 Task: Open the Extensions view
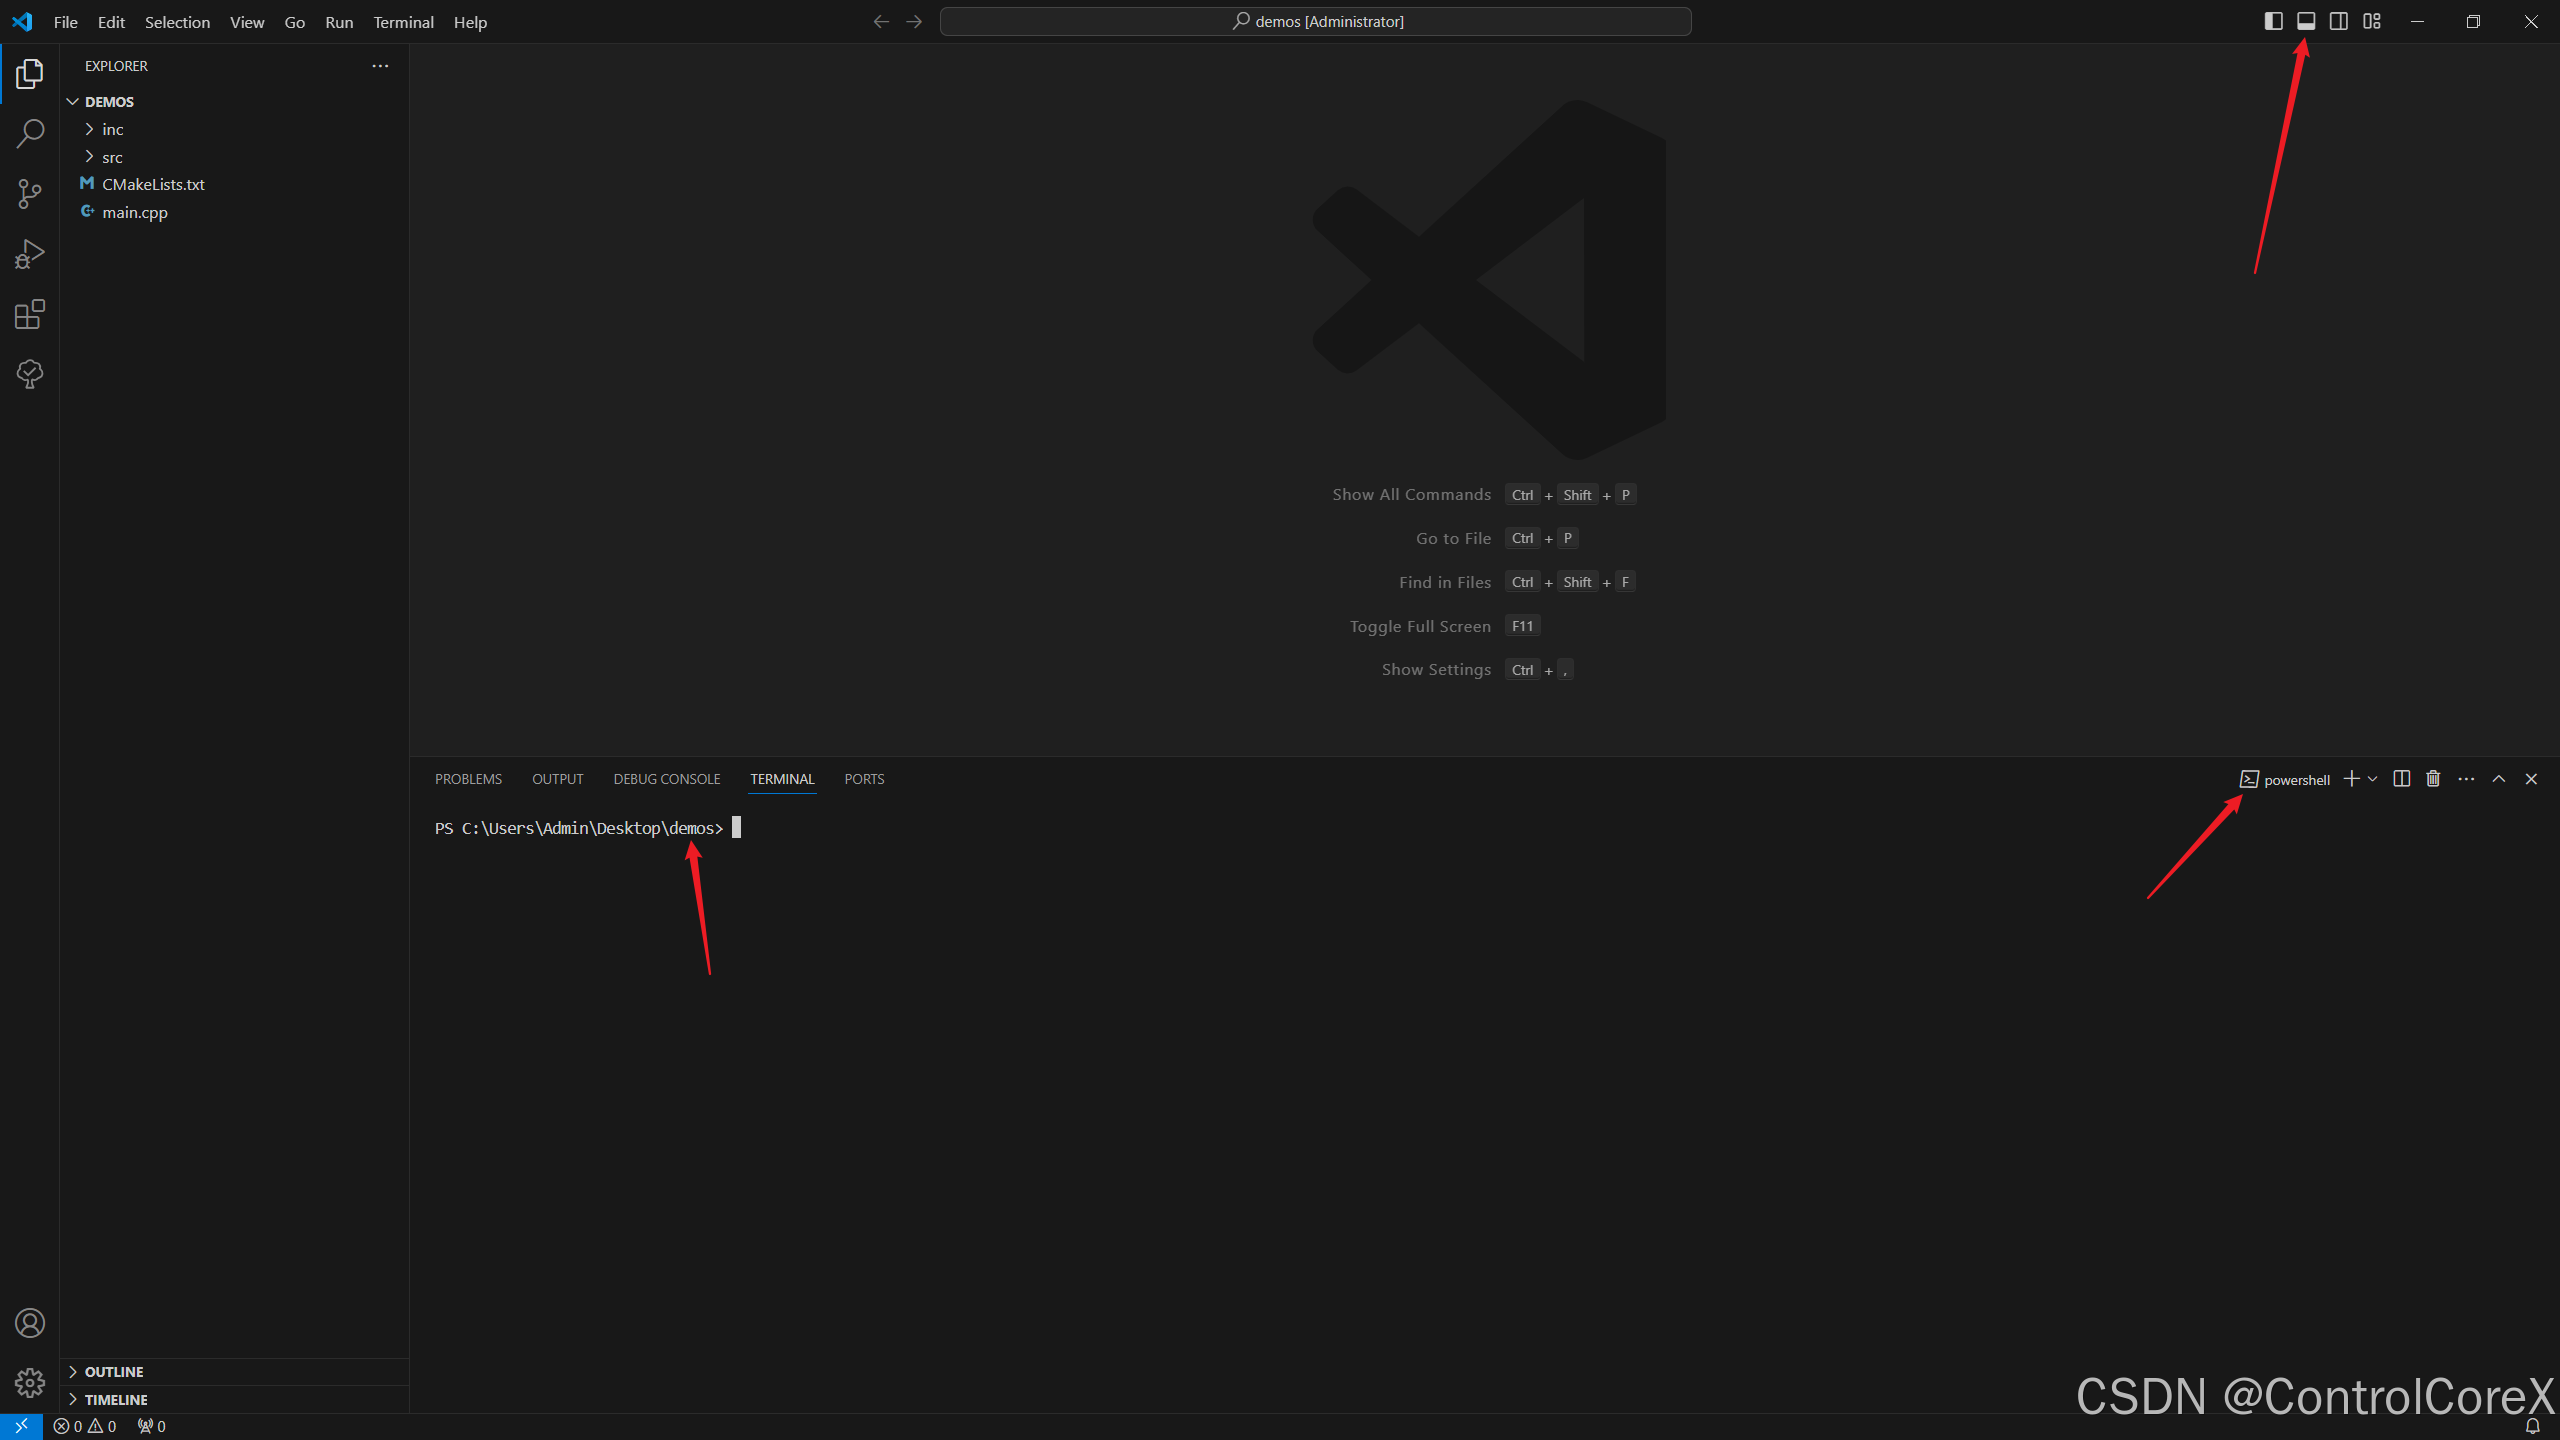[x=29, y=313]
